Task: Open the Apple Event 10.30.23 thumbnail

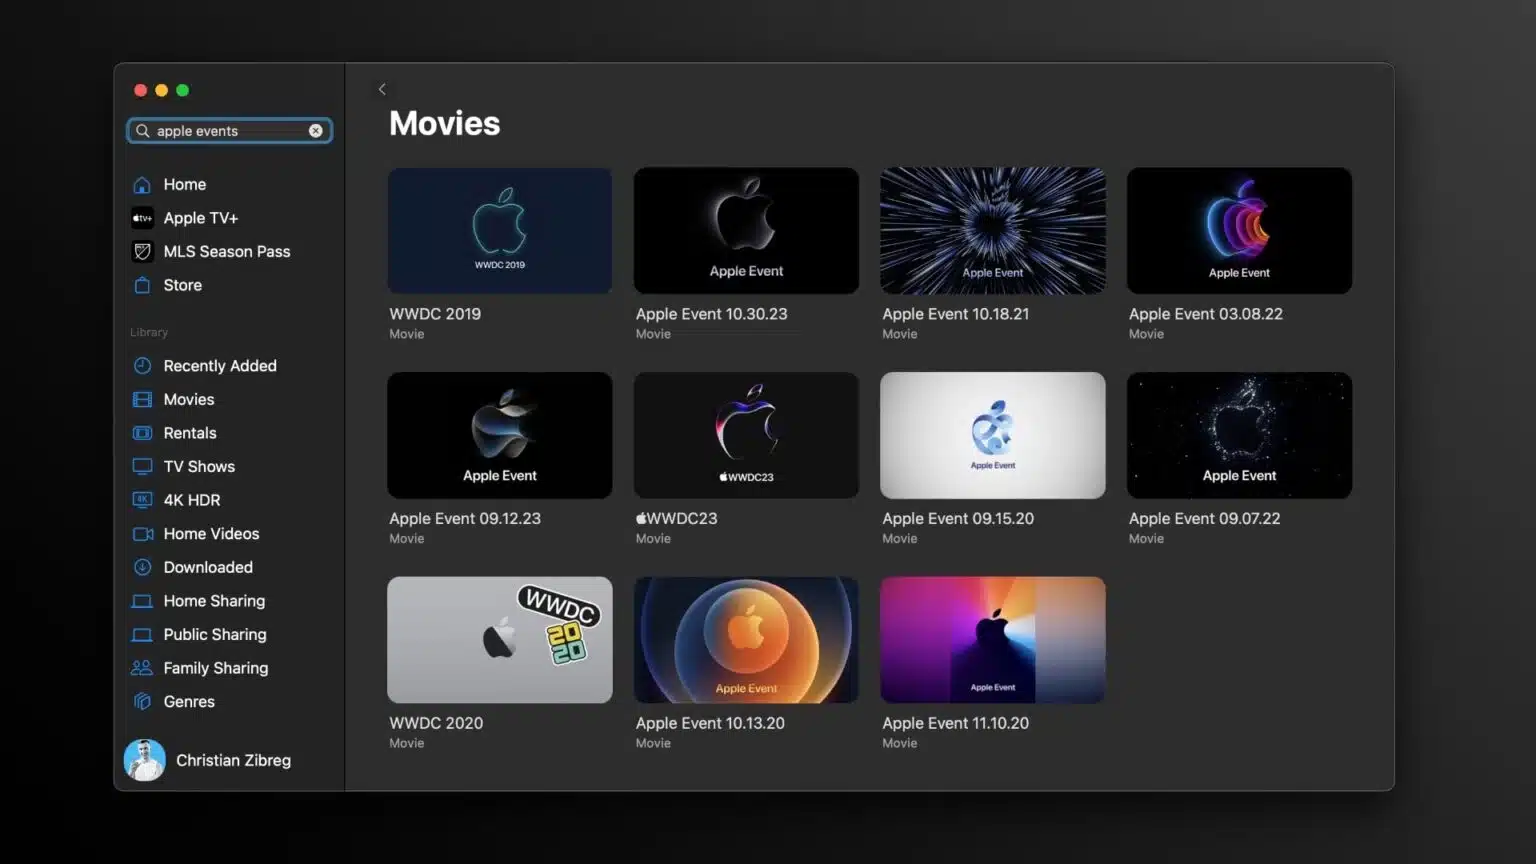Action: click(x=746, y=231)
